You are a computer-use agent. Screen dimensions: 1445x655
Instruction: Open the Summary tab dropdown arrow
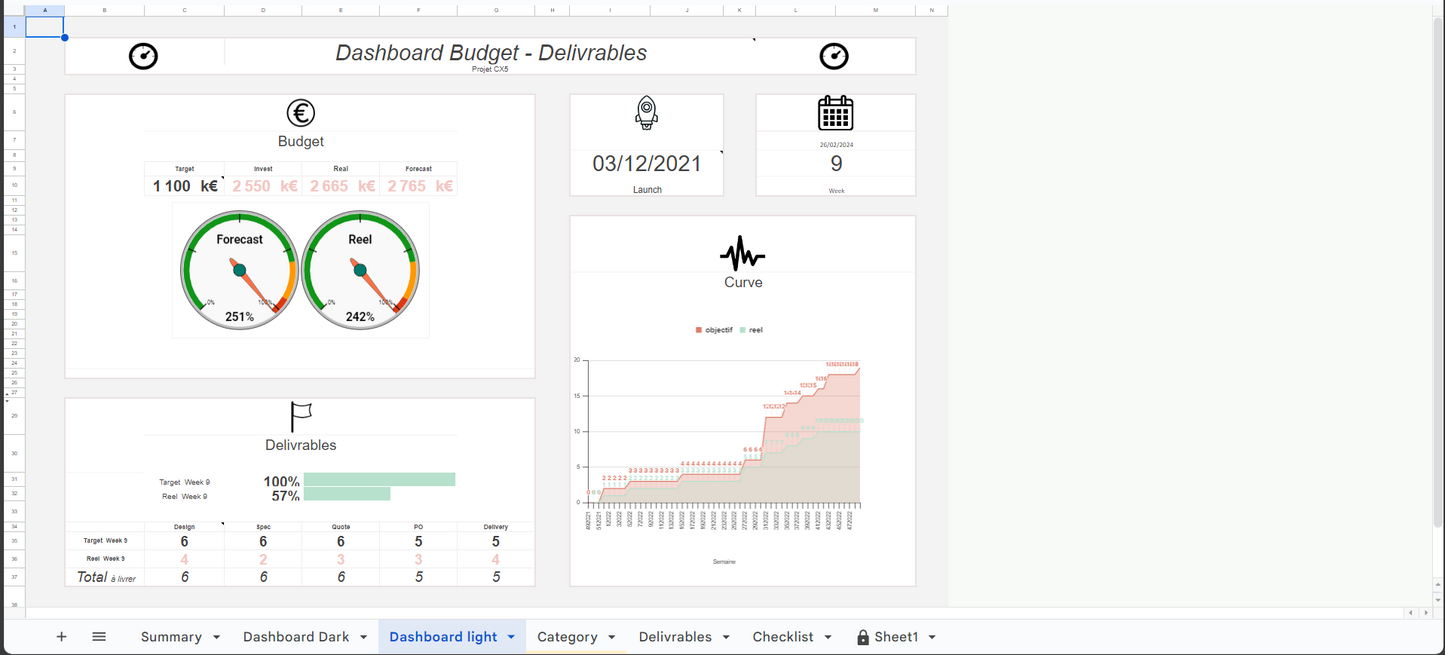[216, 637]
